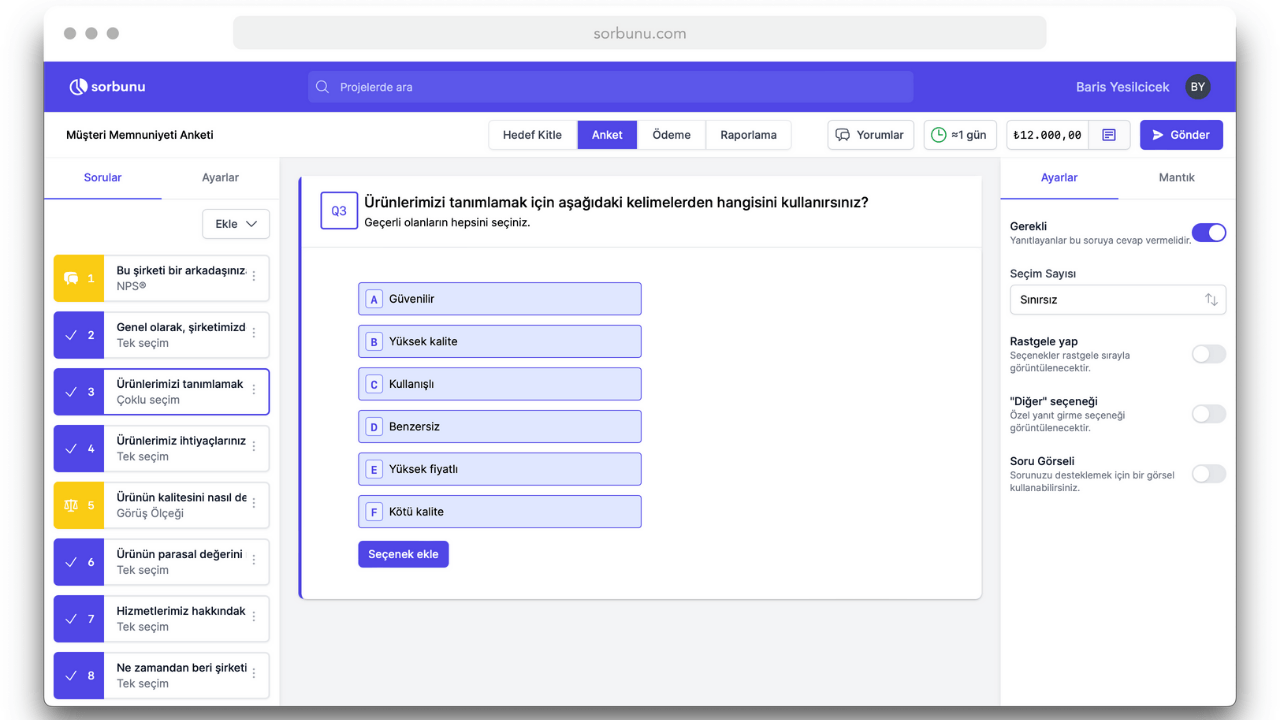The height and width of the screenshot is (720, 1280).
Task: Open the Ekle dropdown
Action: click(236, 224)
